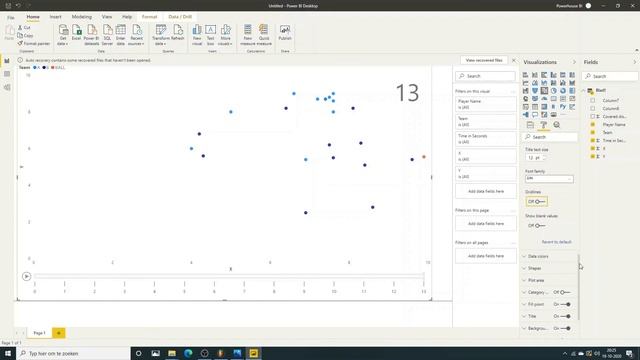Image resolution: width=640 pixels, height=360 pixels.
Task: Click Copy in Clipboard group
Action: tap(25, 36)
